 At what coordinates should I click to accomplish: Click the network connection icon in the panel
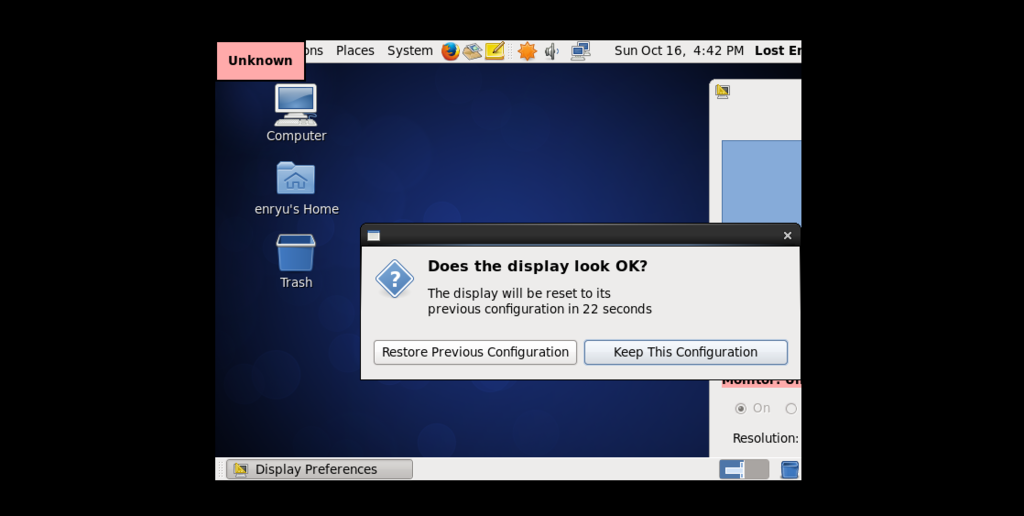(x=580, y=51)
